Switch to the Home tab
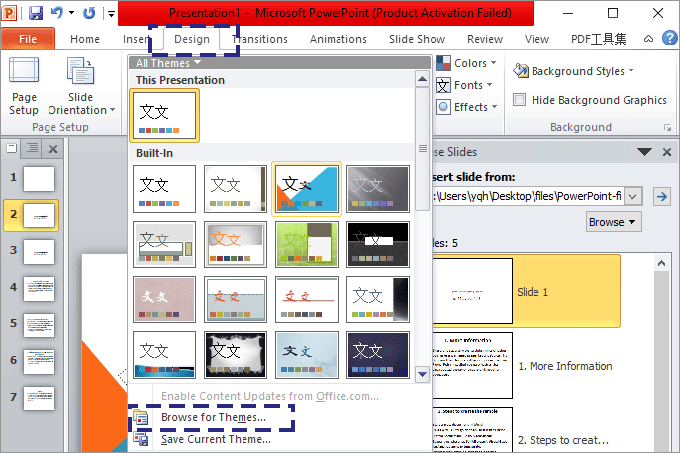This screenshot has height=453, width=680. (85, 39)
